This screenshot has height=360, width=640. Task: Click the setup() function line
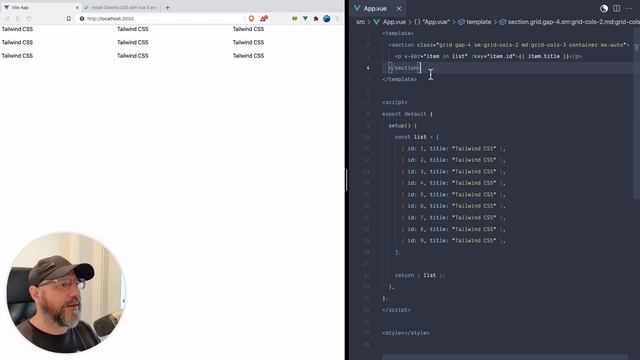(x=403, y=126)
